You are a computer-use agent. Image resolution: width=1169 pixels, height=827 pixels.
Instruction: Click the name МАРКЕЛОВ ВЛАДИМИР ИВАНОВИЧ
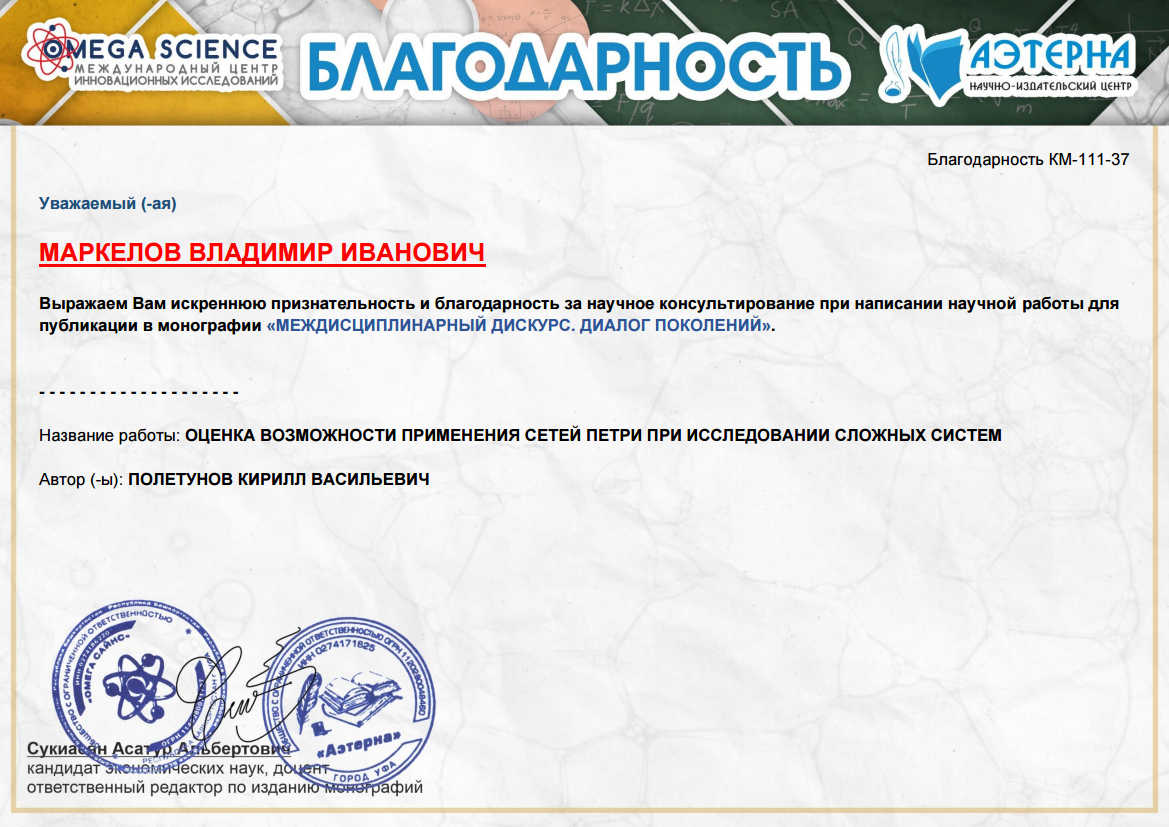[x=262, y=252]
